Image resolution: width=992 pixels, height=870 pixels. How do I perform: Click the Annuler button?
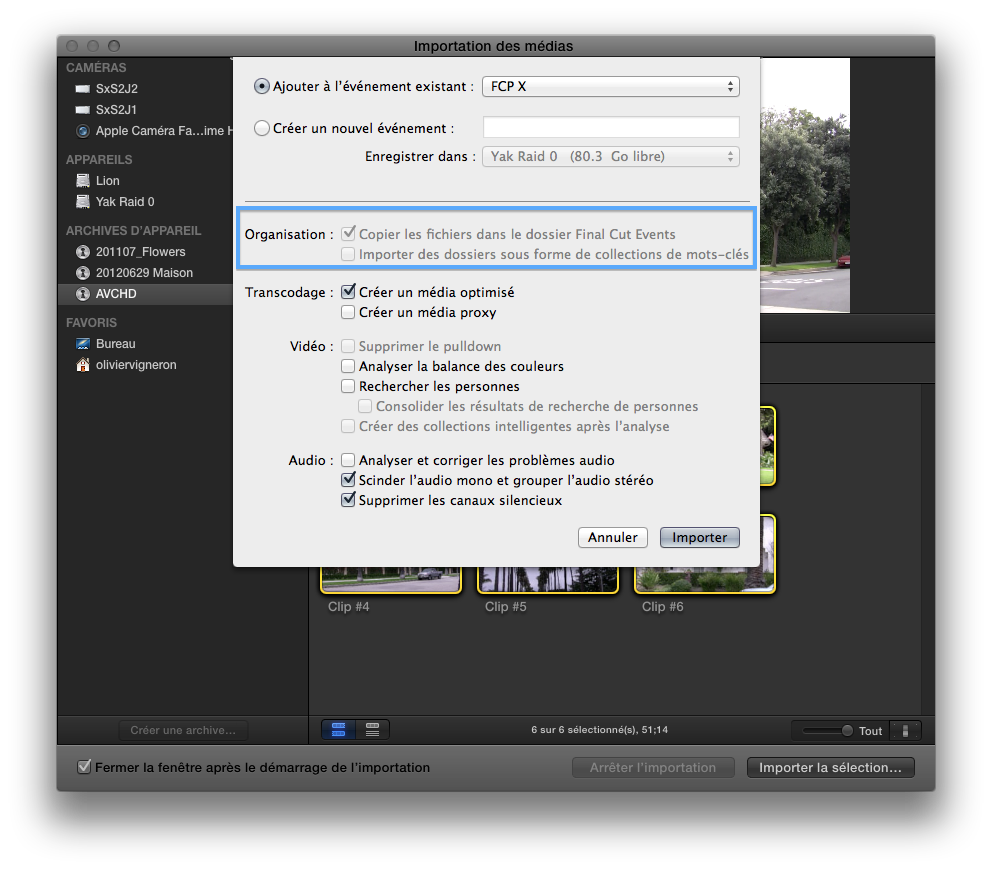pyautogui.click(x=612, y=537)
